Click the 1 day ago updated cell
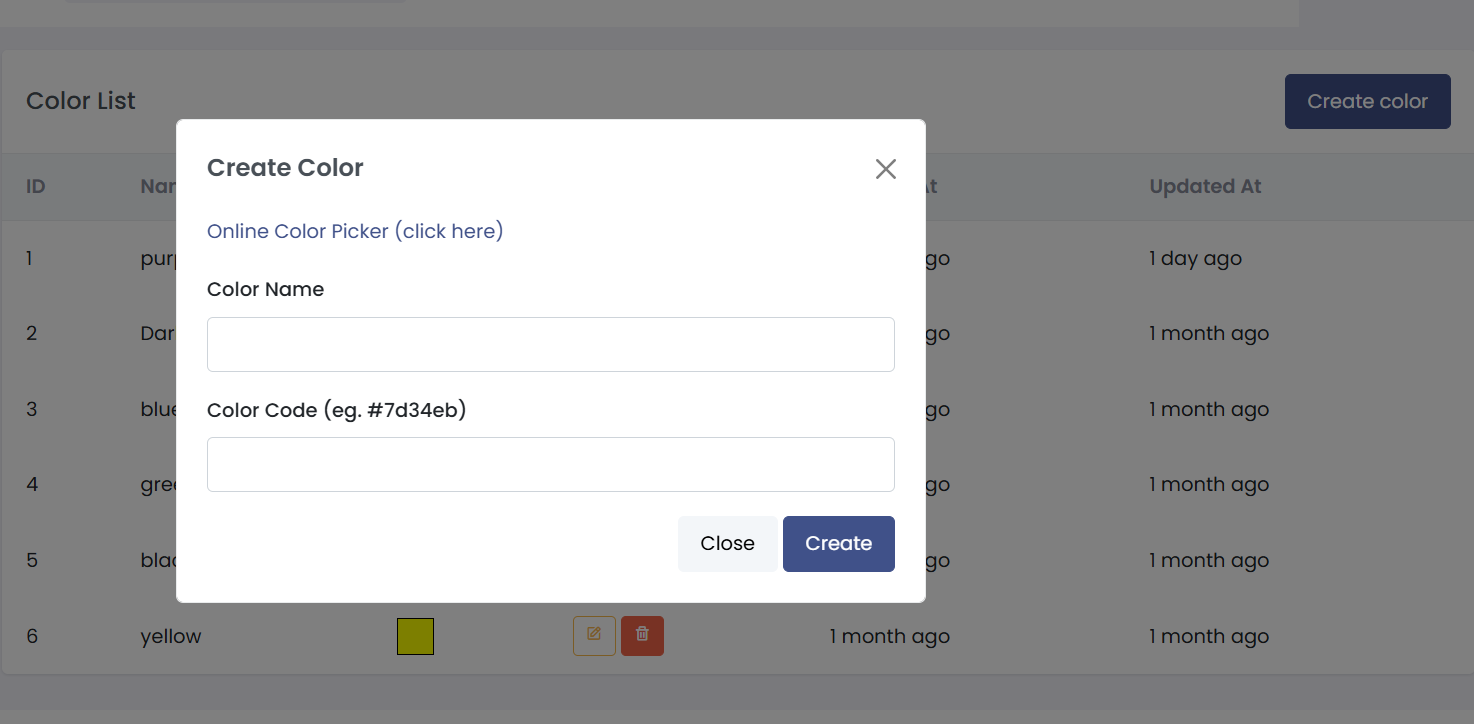This screenshot has width=1474, height=724. (1195, 258)
